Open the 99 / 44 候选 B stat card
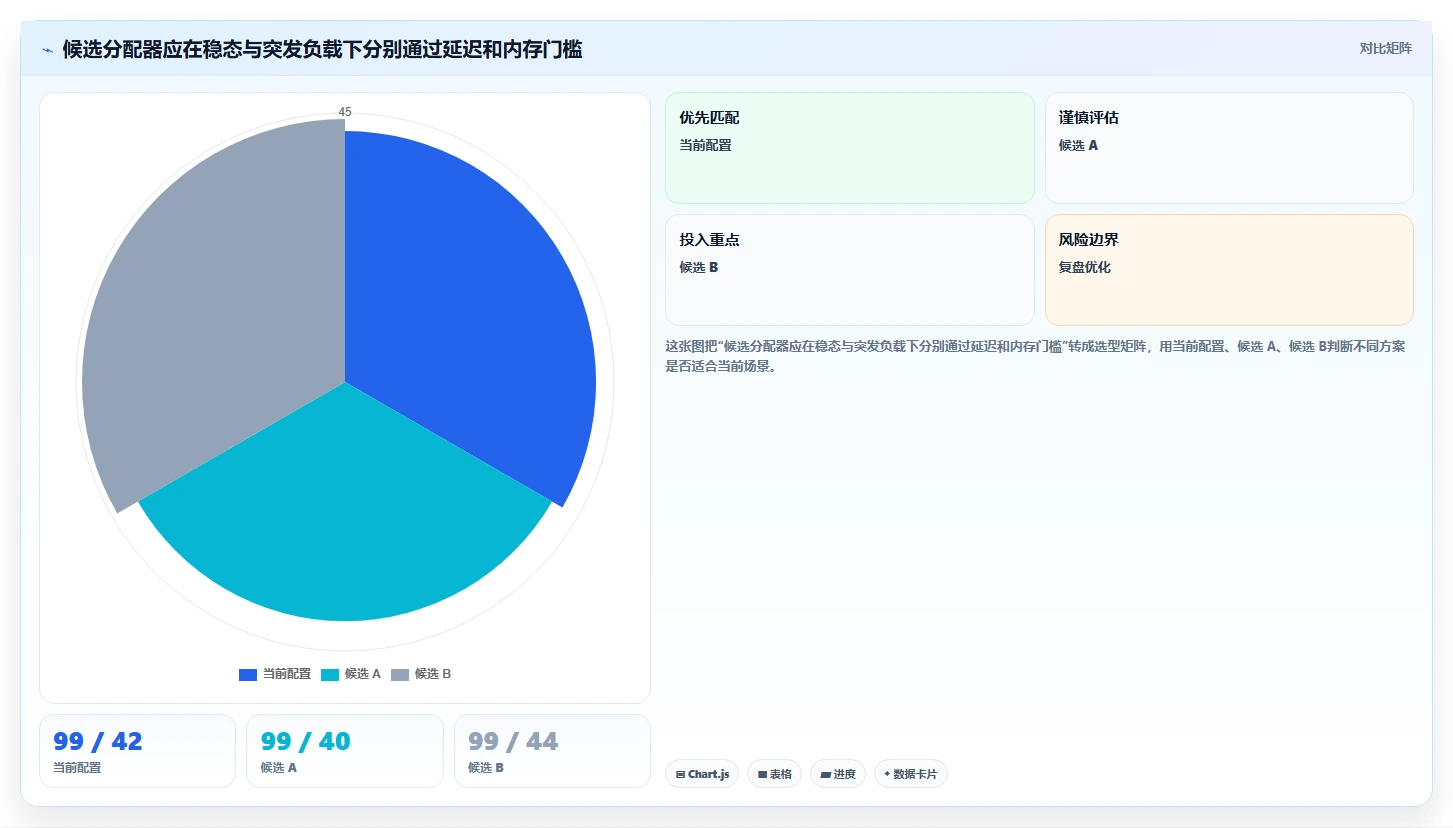Viewport: 1453px width, 828px height. 552,751
